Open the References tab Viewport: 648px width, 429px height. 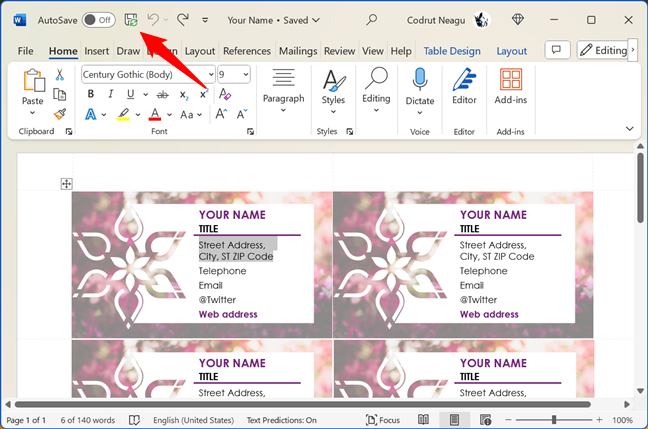[x=247, y=51]
